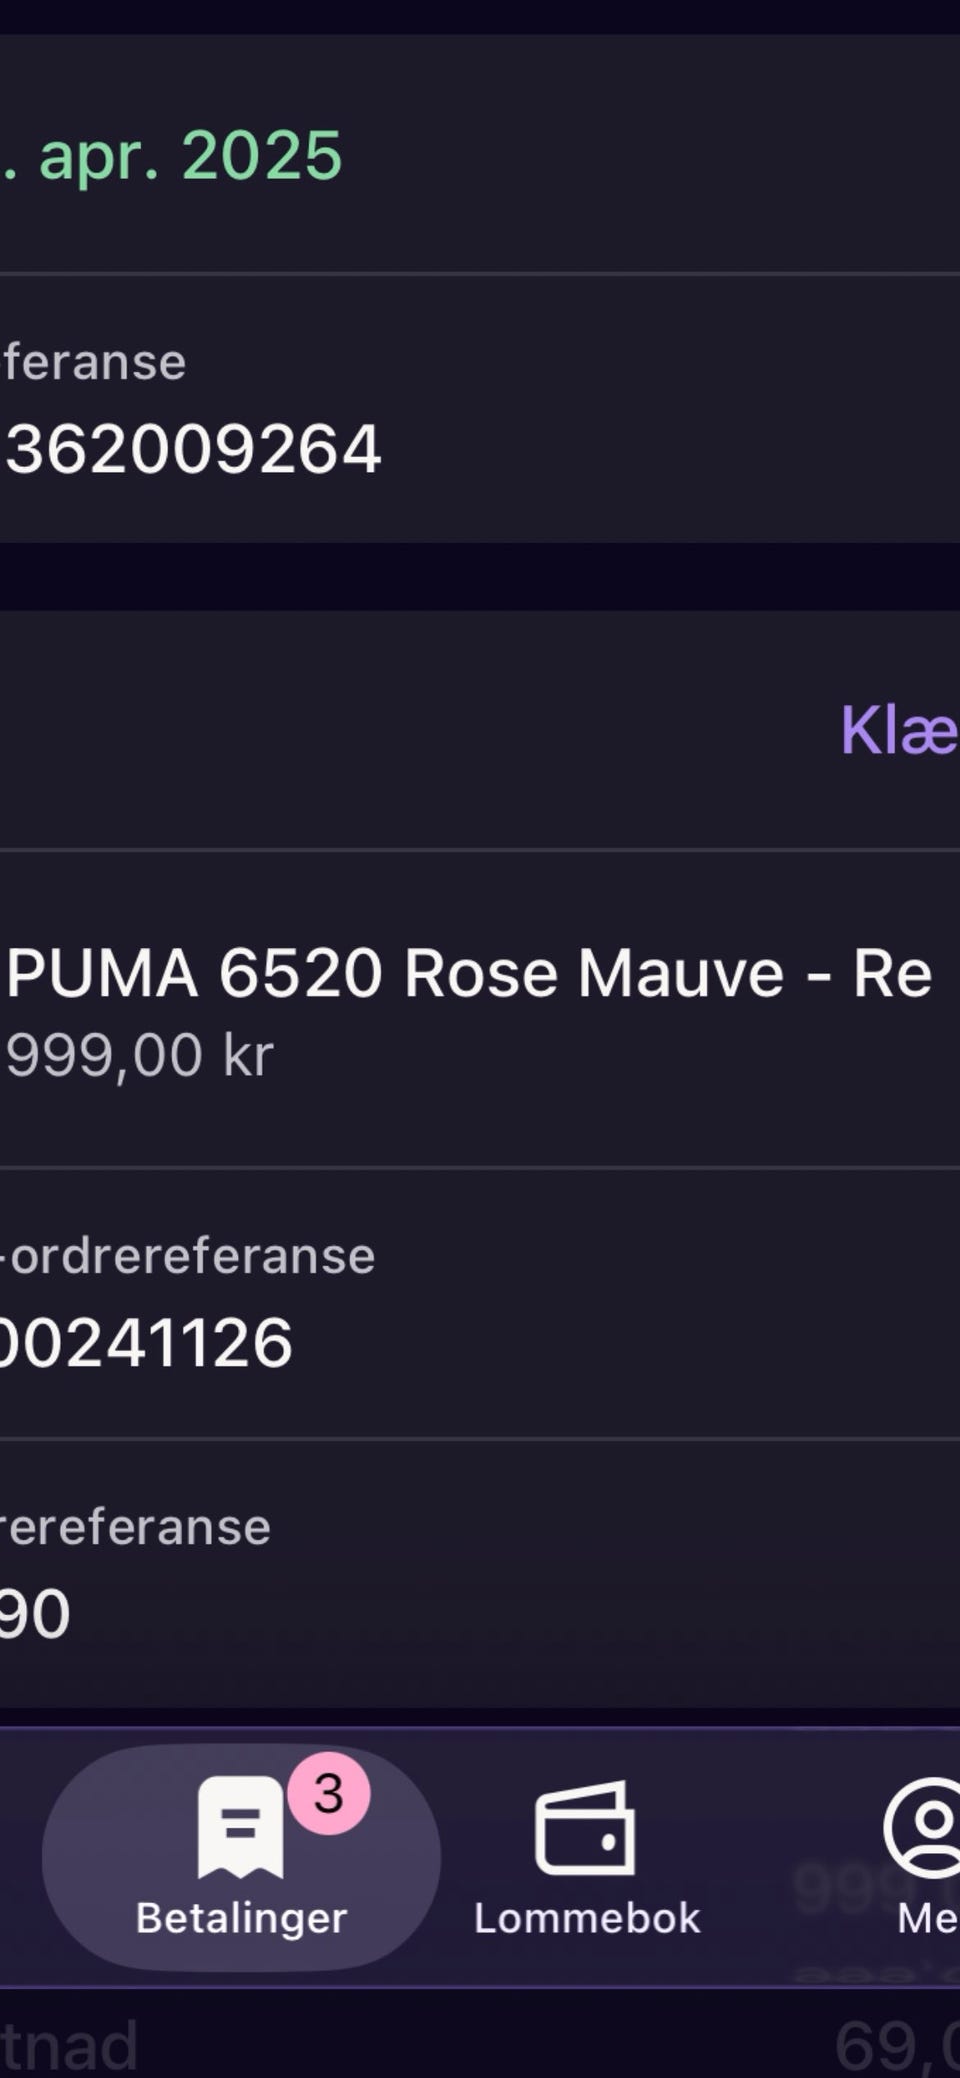Tap the order reference 00241126
This screenshot has width=960, height=2078.
(146, 1342)
